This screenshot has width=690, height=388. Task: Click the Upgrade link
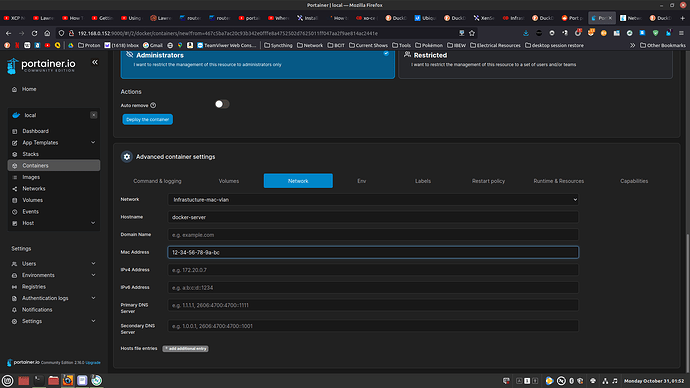[93, 363]
